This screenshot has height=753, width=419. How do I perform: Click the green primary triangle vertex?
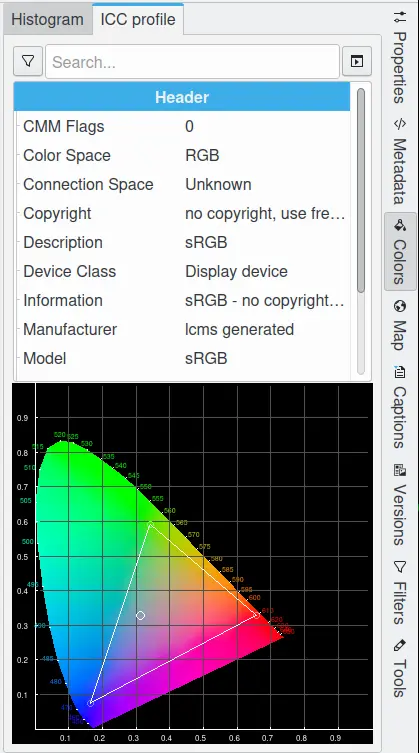[x=151, y=523]
